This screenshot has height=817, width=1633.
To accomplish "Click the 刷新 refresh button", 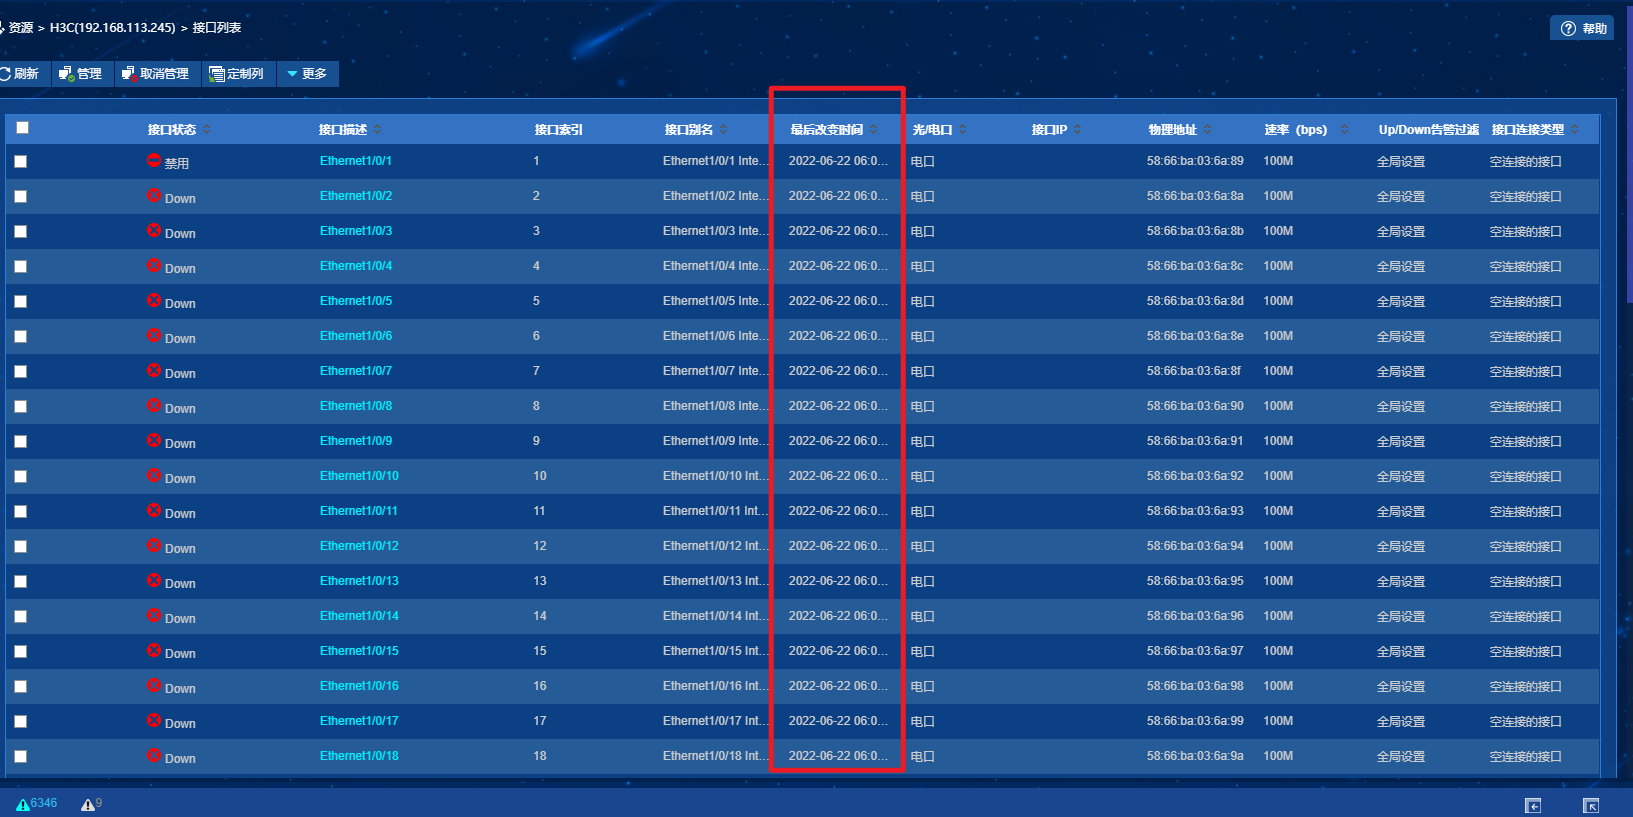I will click(x=20, y=74).
